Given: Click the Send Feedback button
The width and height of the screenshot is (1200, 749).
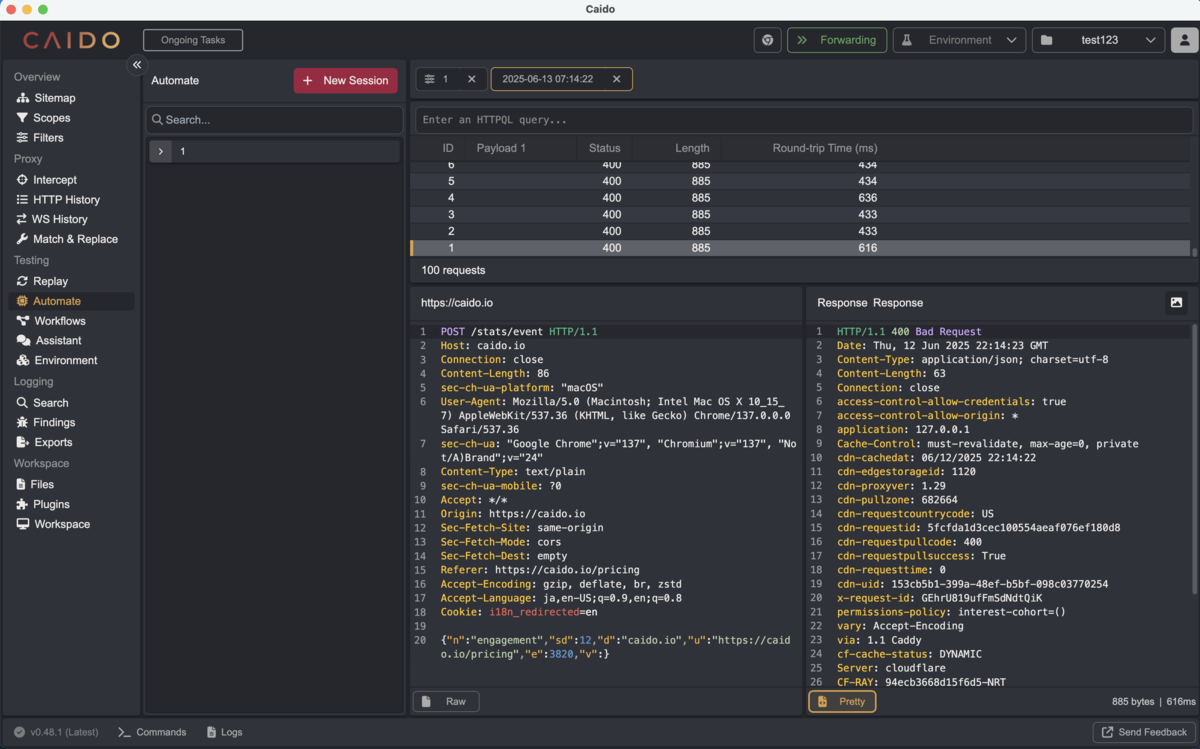Looking at the screenshot, I should (x=1143, y=732).
